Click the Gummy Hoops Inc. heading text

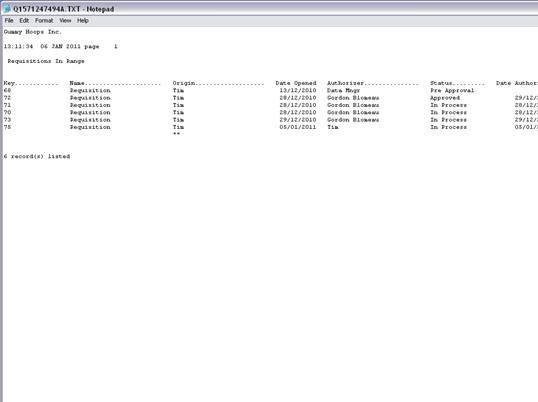point(33,32)
